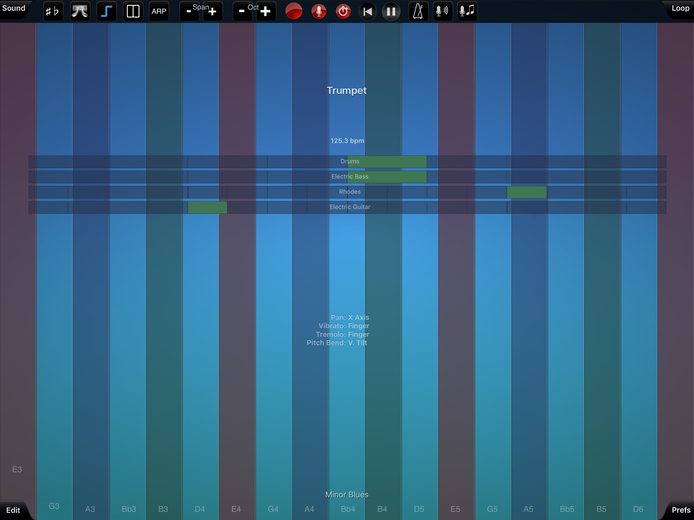Play the Bb3 note strip

[127, 271]
